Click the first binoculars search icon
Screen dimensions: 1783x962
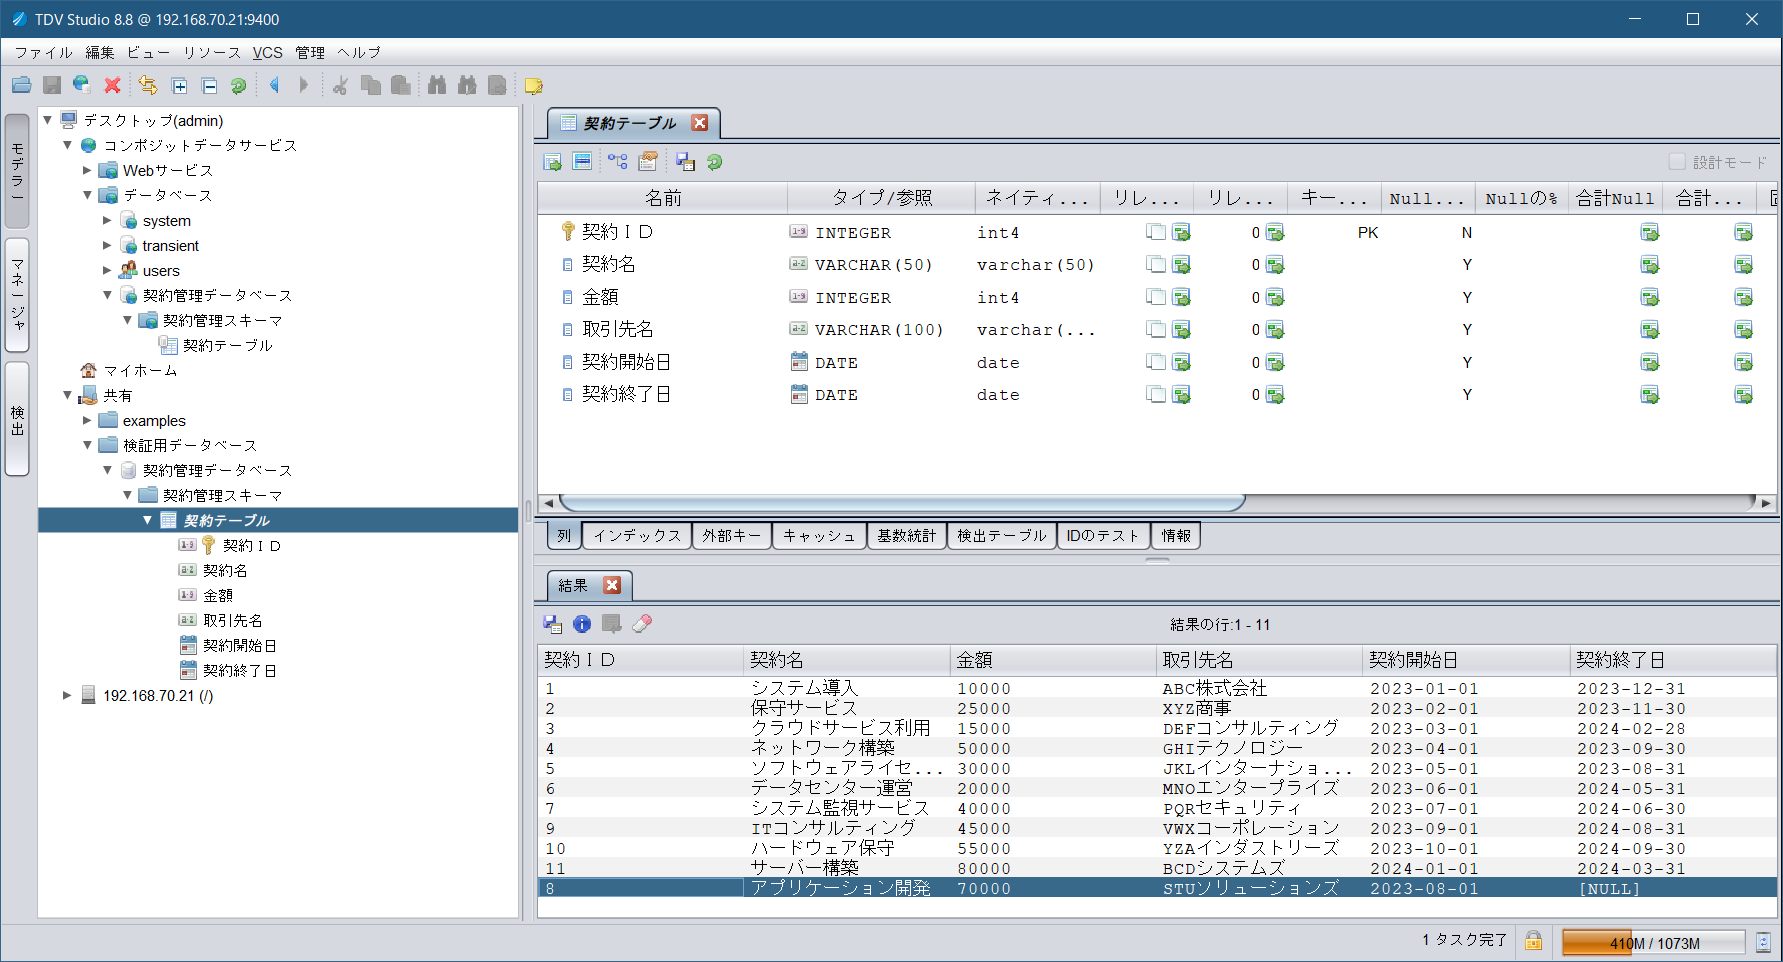click(437, 86)
